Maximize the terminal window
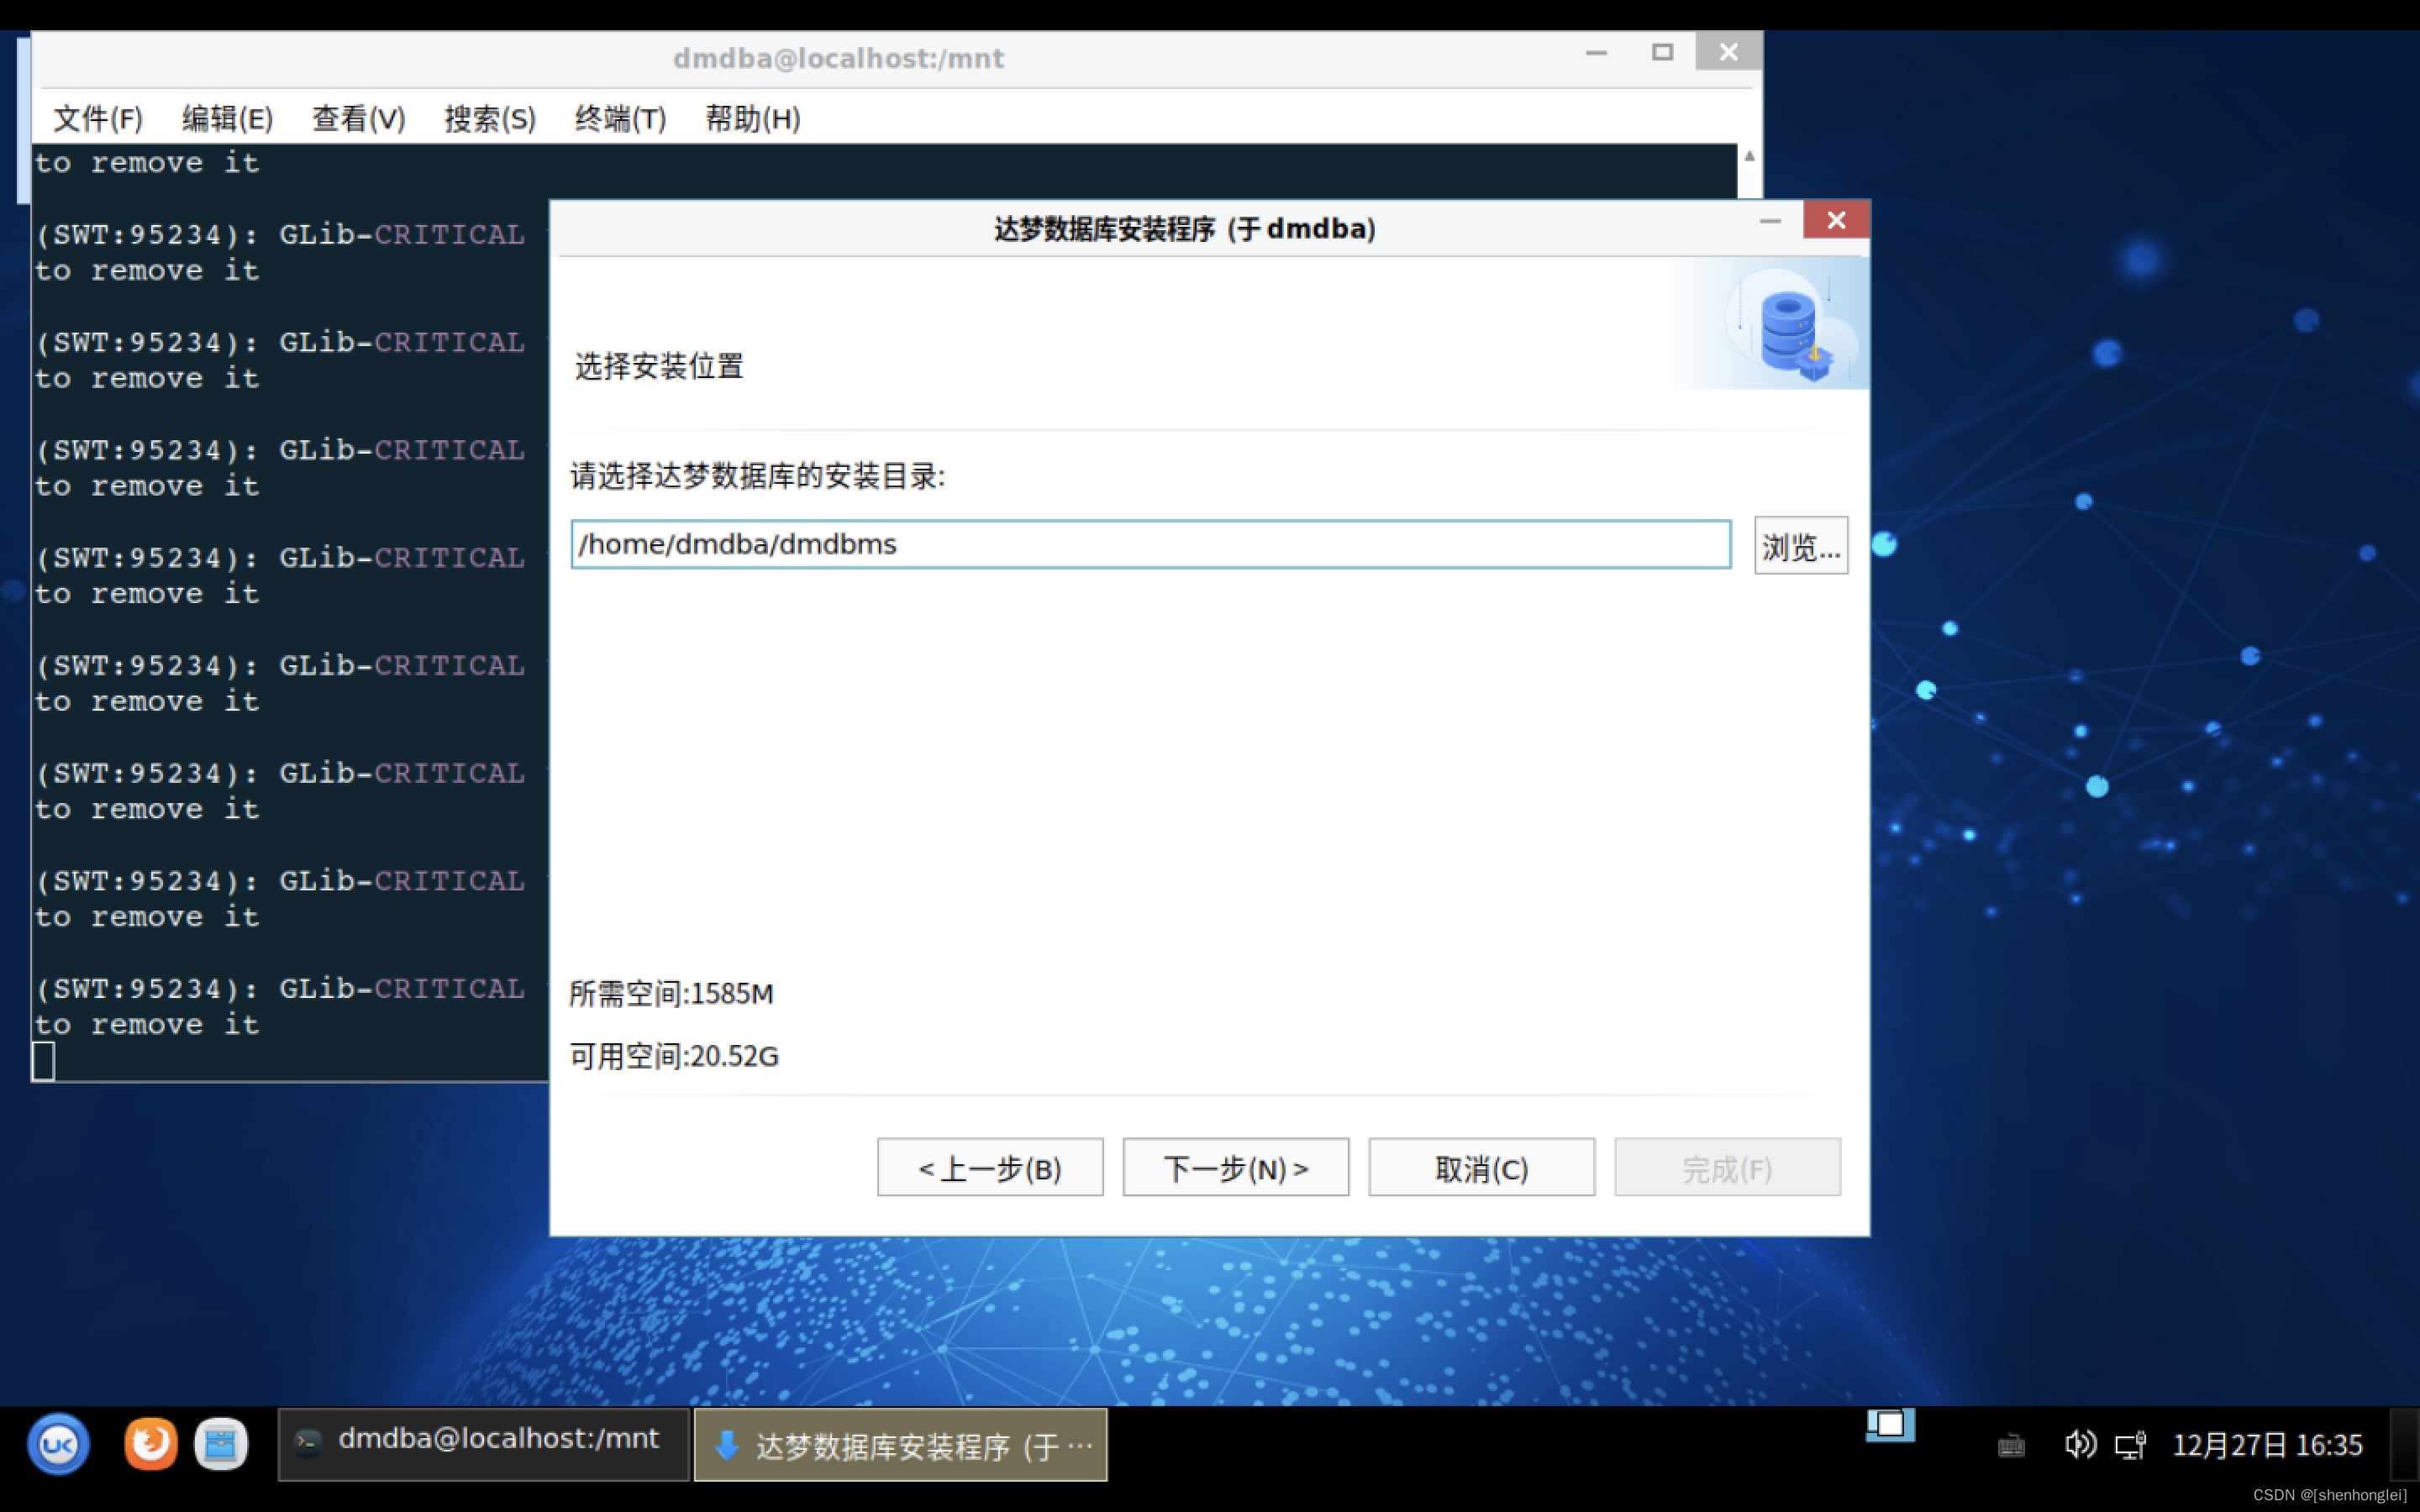 1662,52
